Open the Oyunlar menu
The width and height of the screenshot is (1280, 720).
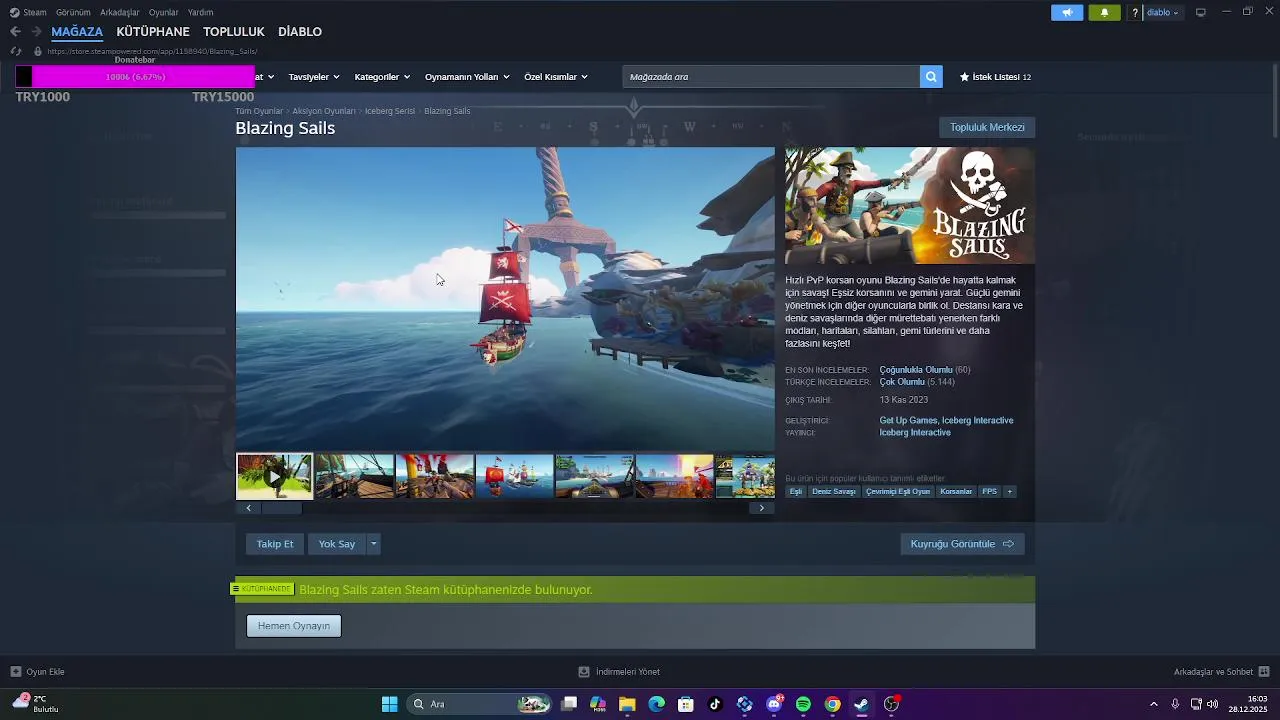coord(164,12)
